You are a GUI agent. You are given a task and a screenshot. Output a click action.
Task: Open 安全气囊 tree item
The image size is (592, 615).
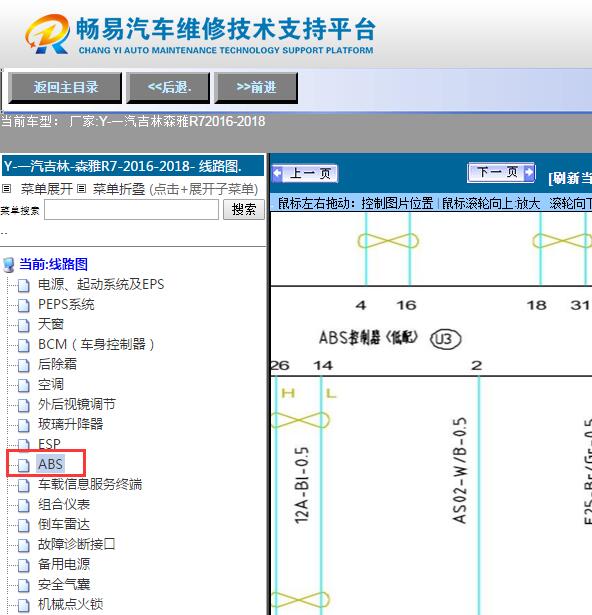coord(64,584)
